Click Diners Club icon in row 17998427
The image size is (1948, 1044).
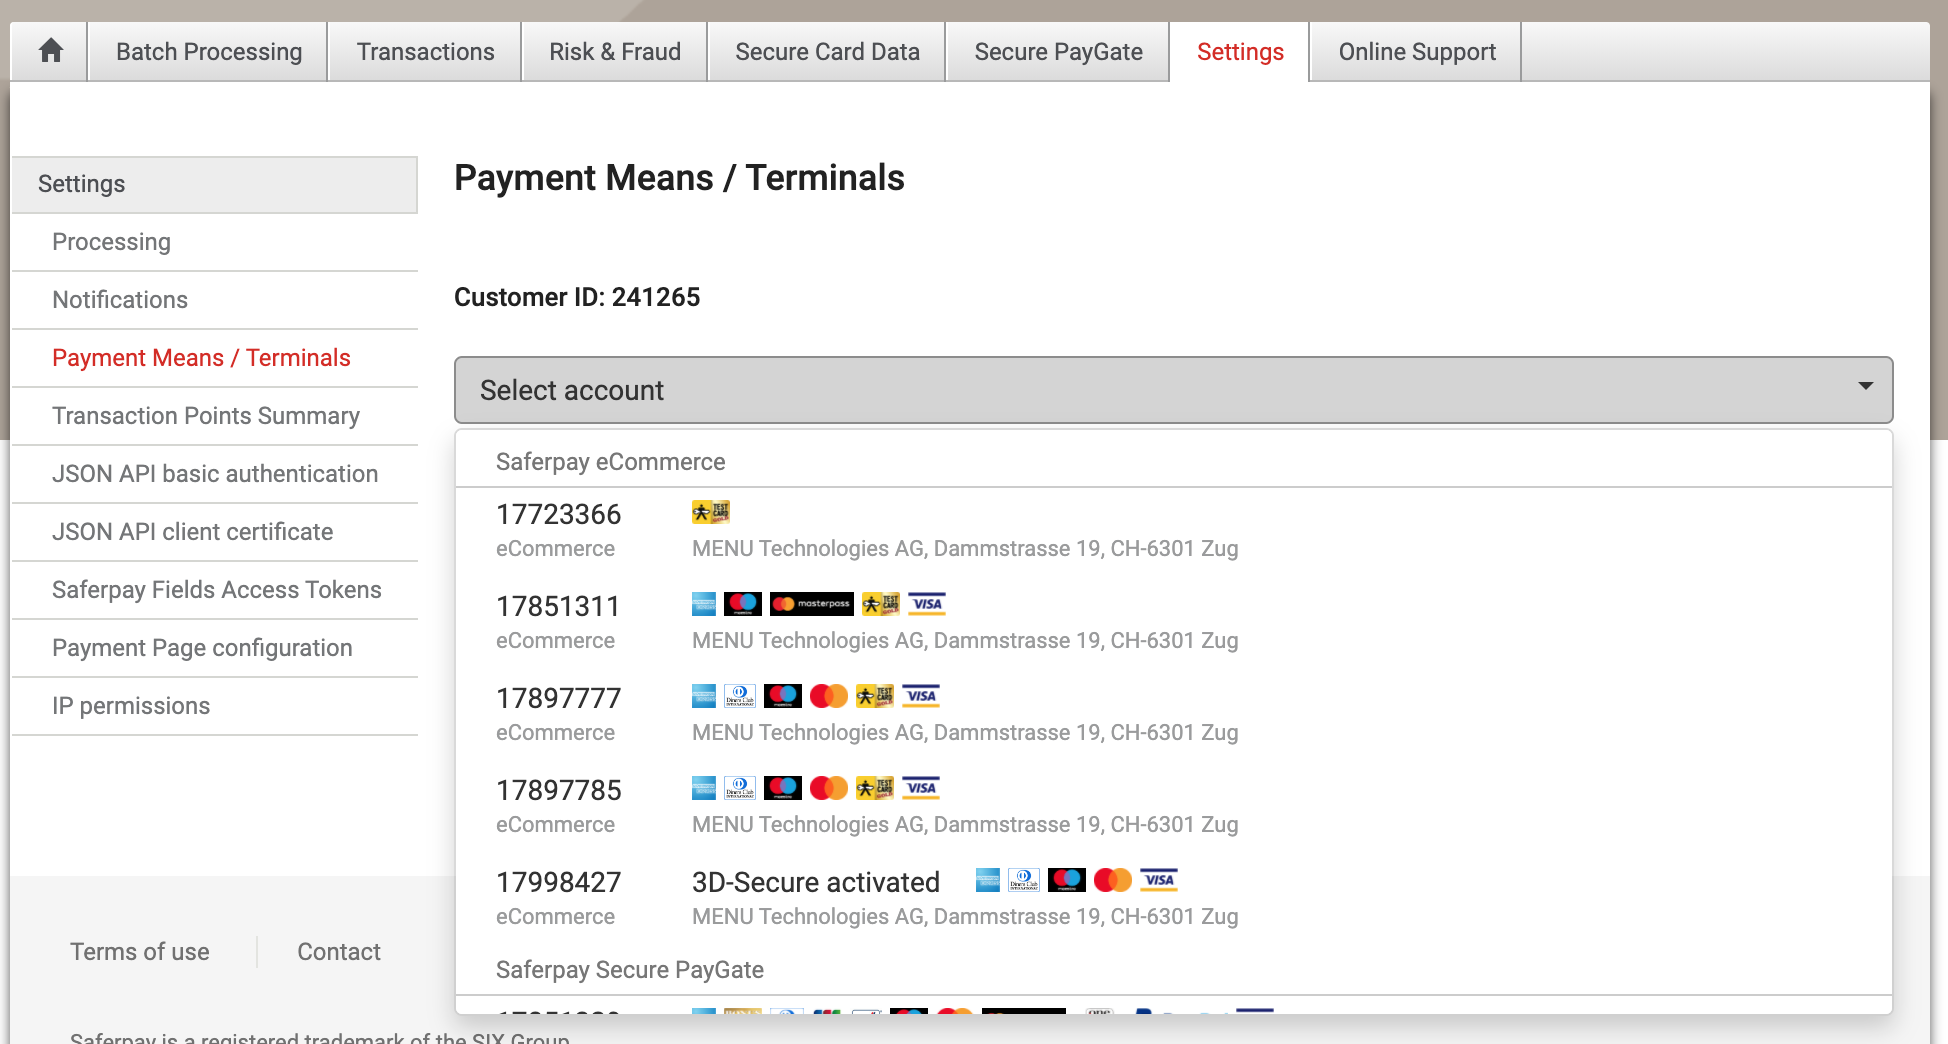coord(1024,880)
